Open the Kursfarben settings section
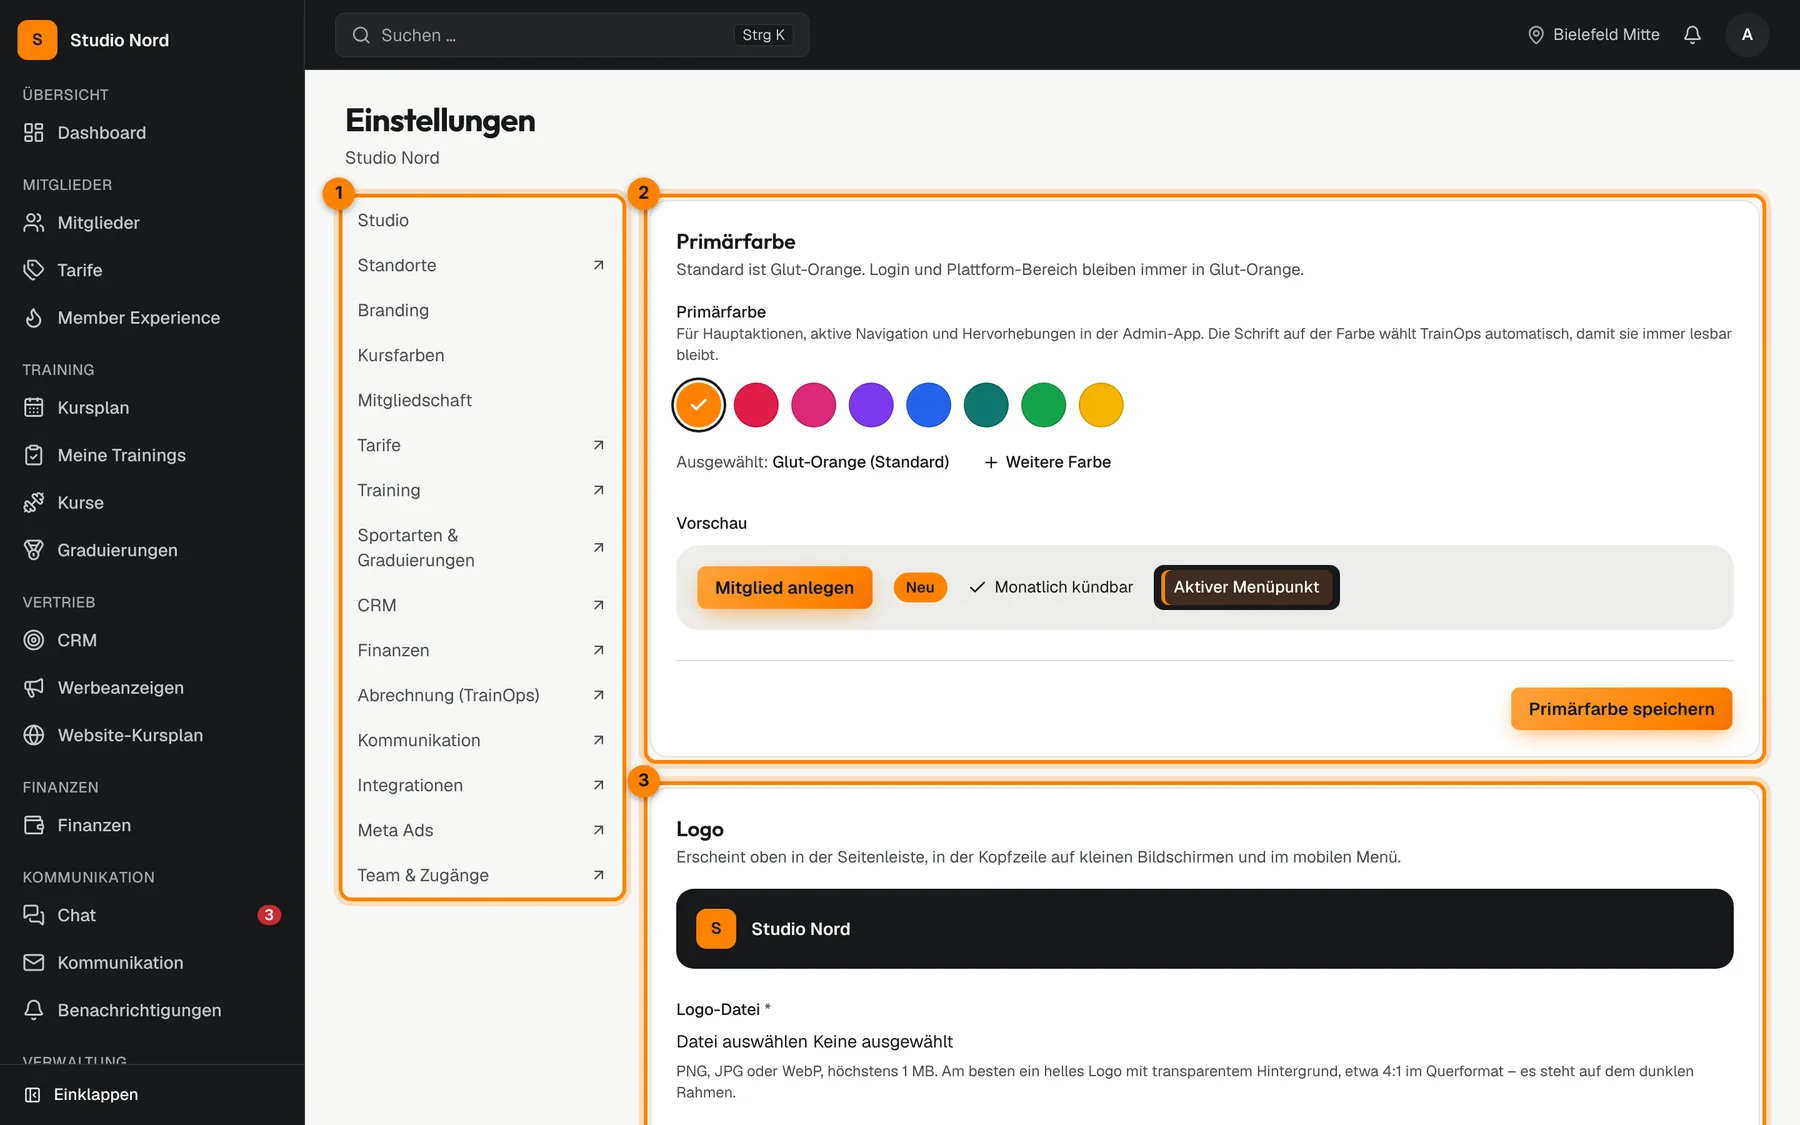Image resolution: width=1800 pixels, height=1125 pixels. click(x=482, y=355)
